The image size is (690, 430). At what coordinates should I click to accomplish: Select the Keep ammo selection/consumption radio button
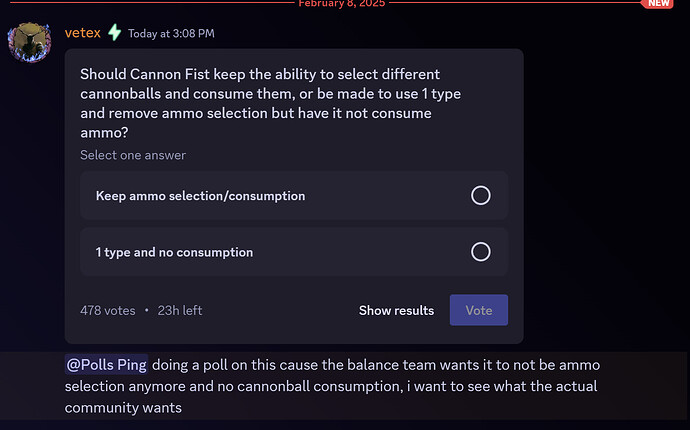tap(480, 196)
